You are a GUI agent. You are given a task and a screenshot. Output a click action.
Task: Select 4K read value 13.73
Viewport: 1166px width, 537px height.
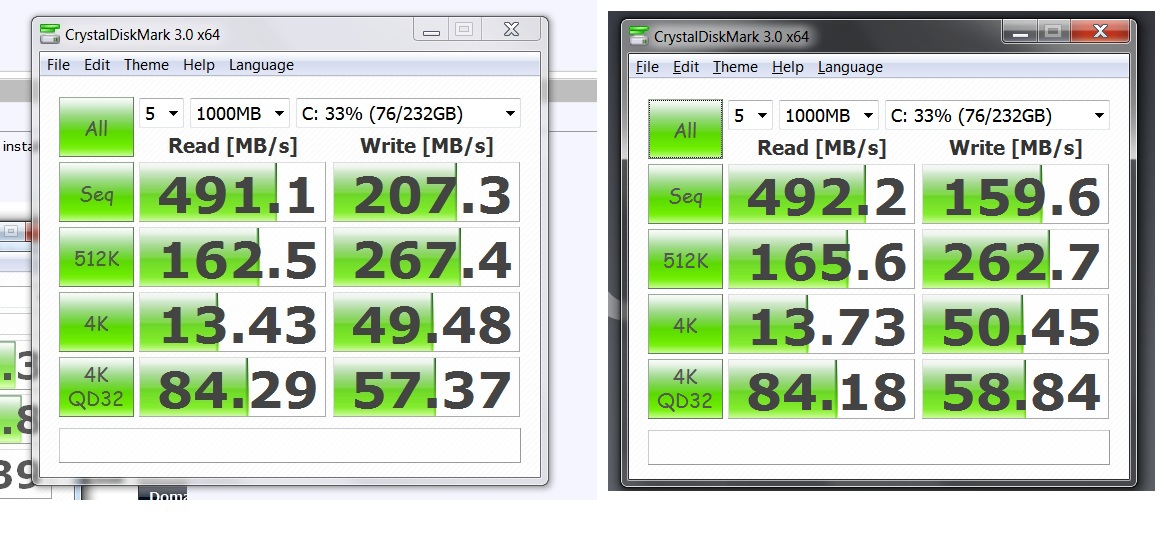821,324
